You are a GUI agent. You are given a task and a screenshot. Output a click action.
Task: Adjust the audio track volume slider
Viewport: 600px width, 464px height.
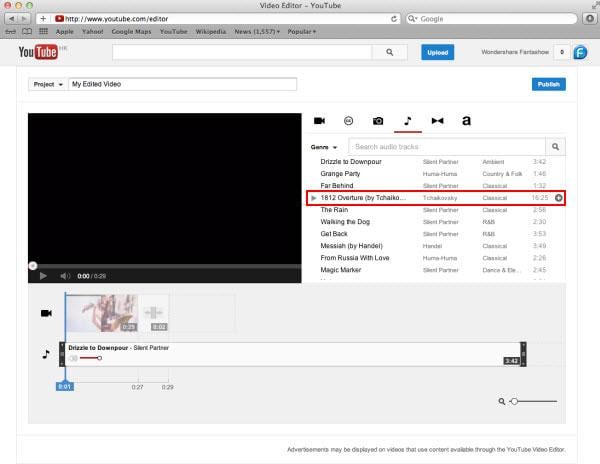(x=91, y=358)
